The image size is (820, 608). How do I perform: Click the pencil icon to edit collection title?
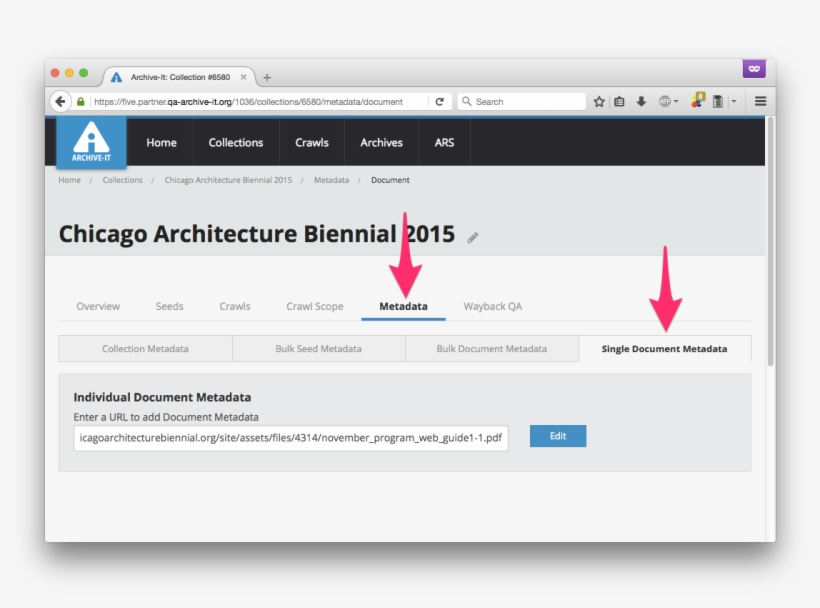coord(472,236)
